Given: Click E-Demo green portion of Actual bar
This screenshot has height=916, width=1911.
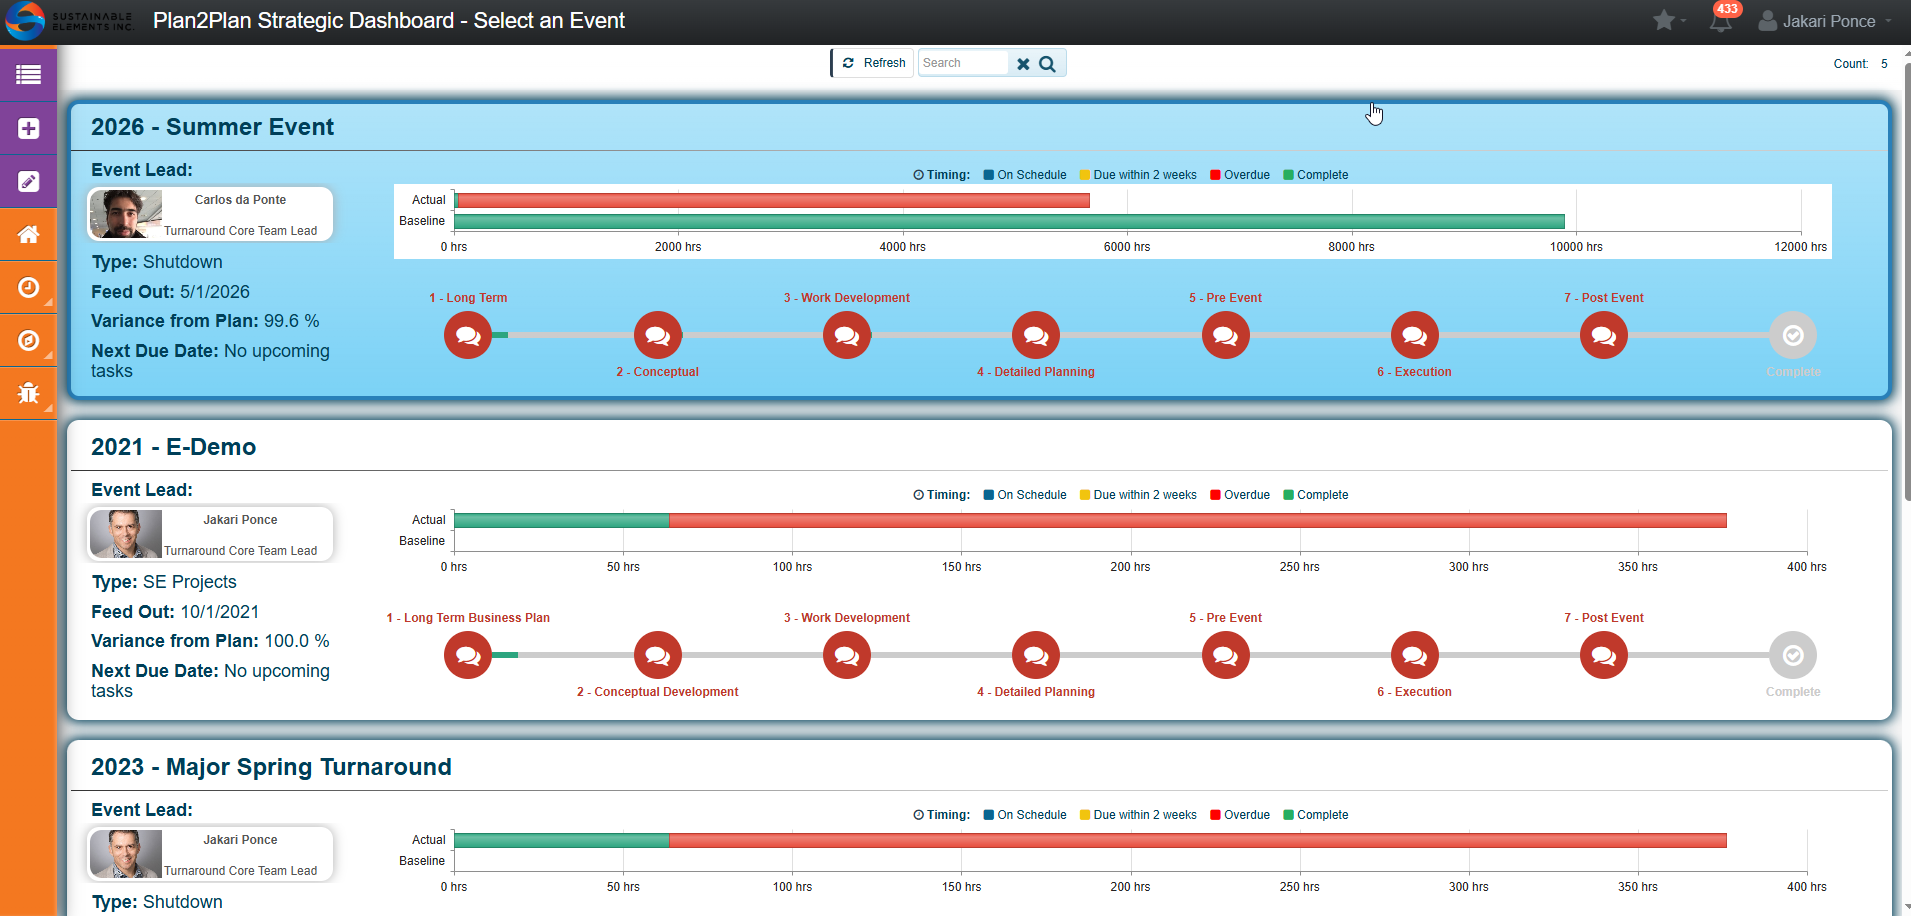Looking at the screenshot, I should point(562,520).
